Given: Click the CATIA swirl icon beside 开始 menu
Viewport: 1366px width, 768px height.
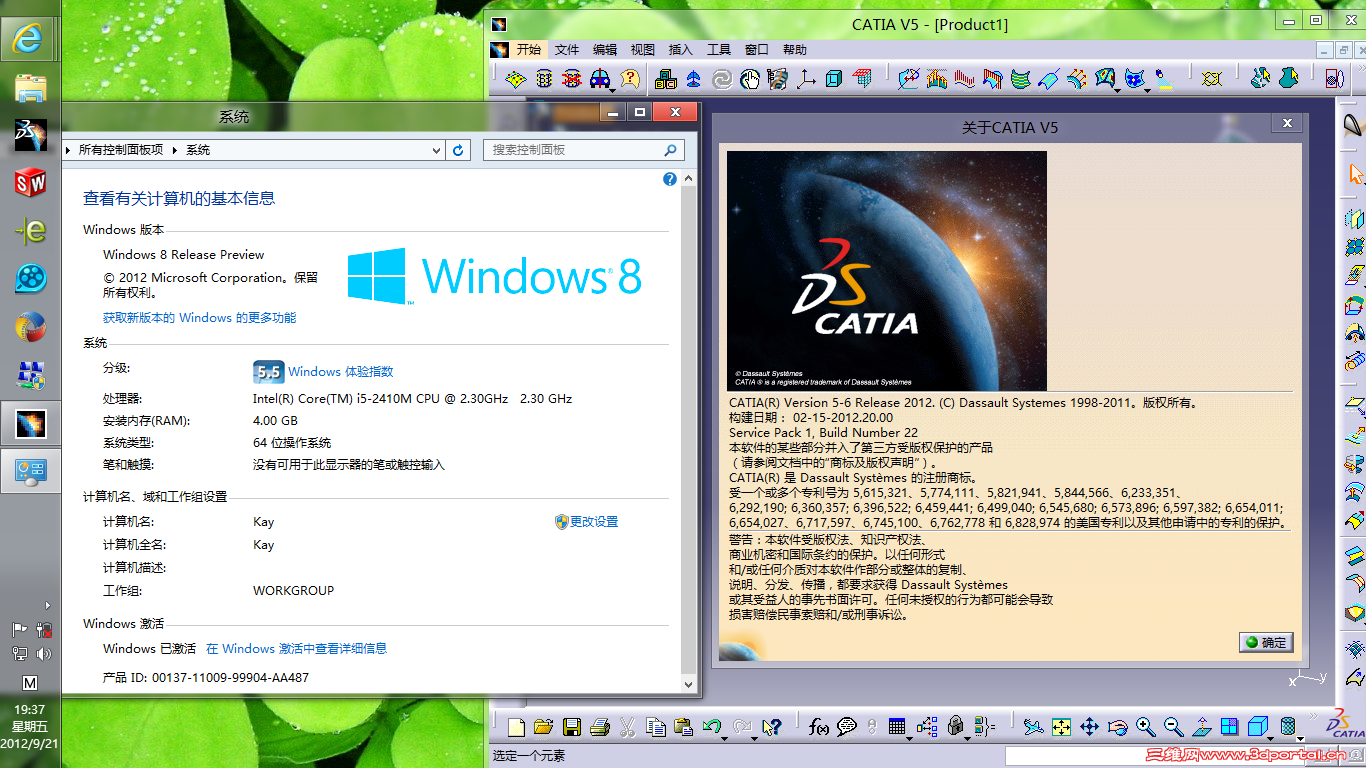Looking at the screenshot, I should tap(500, 50).
